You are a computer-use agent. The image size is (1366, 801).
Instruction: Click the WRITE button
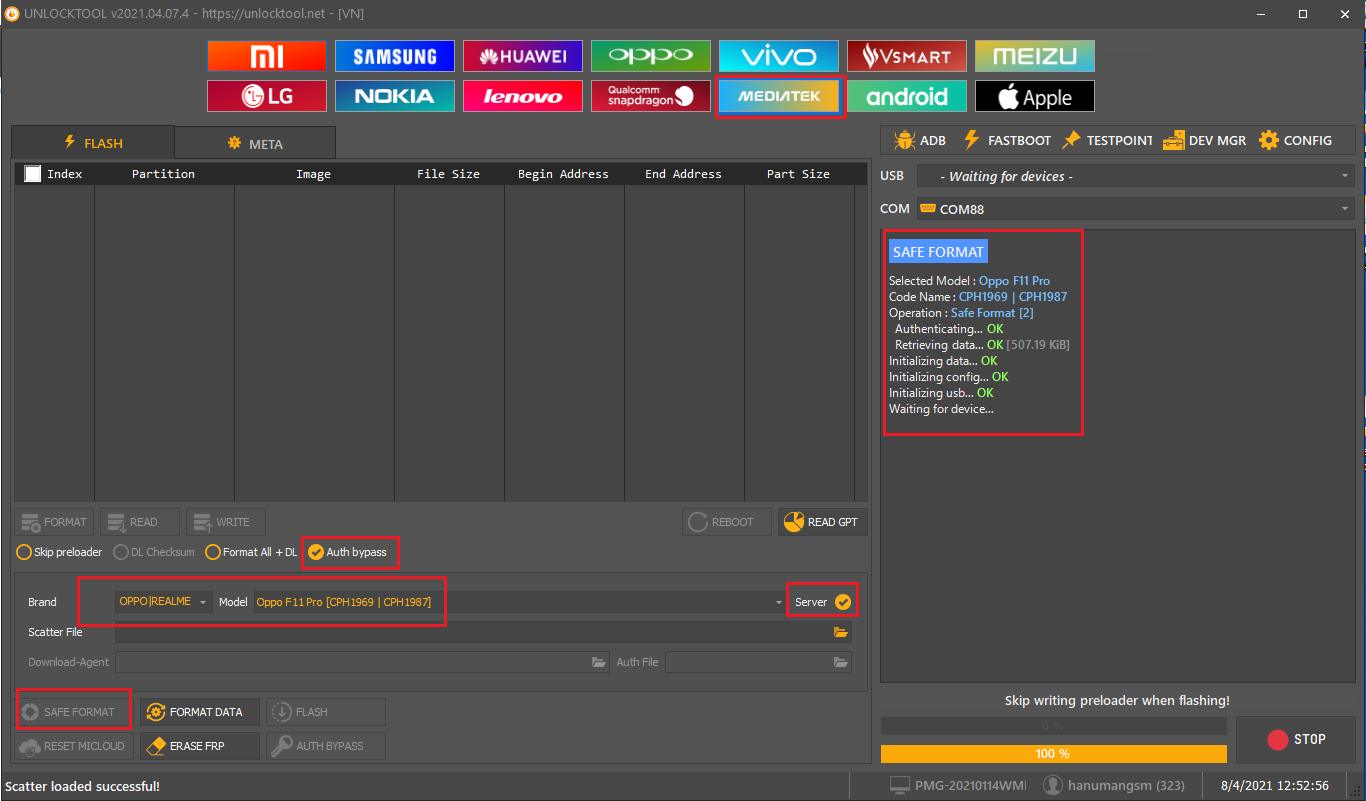tap(226, 522)
